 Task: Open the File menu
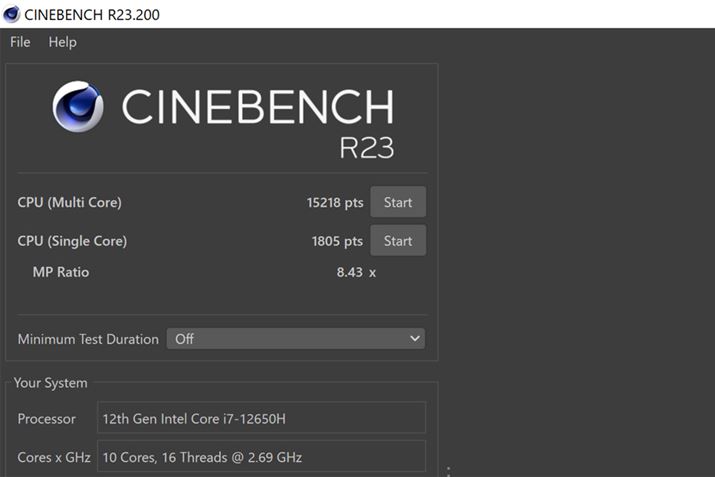coord(20,42)
